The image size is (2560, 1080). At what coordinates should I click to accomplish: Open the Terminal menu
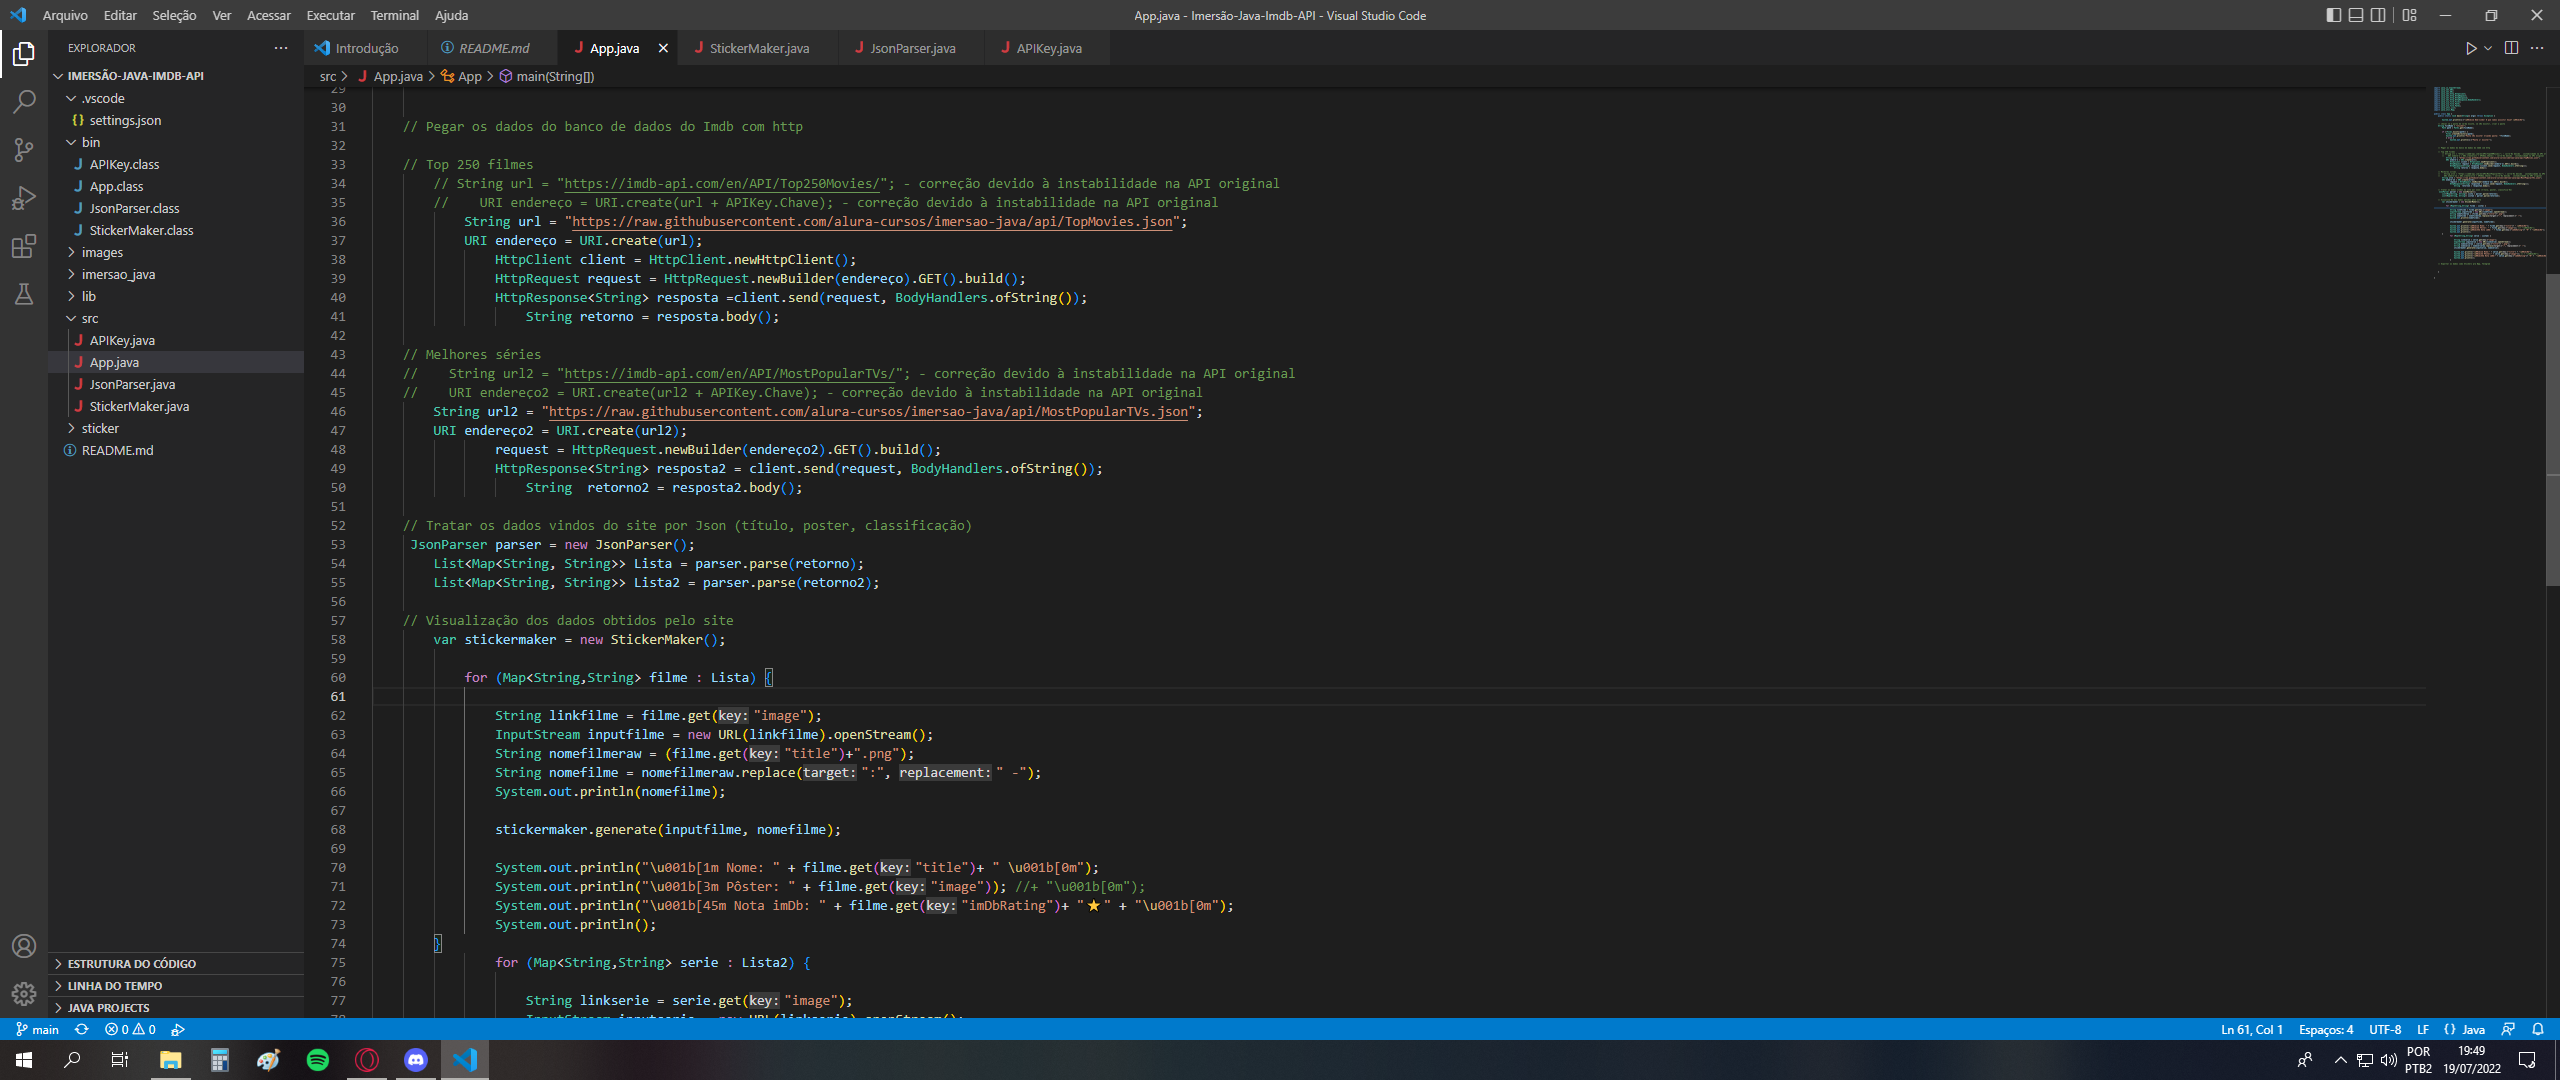tap(394, 15)
